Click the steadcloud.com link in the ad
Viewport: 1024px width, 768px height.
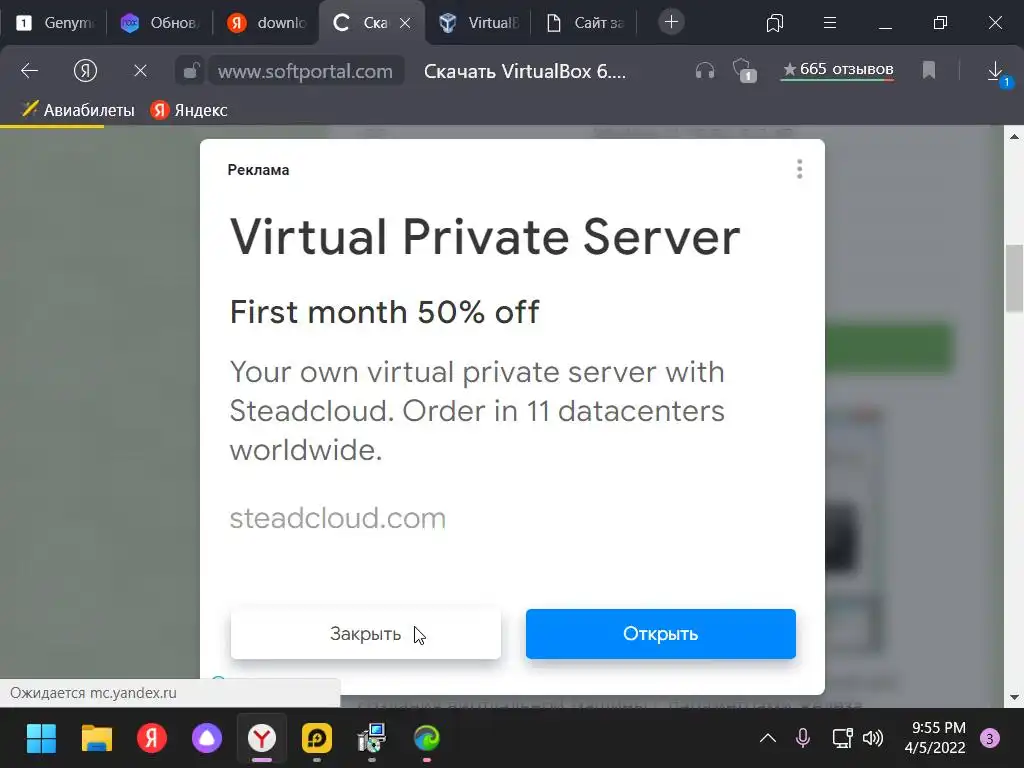pos(338,519)
